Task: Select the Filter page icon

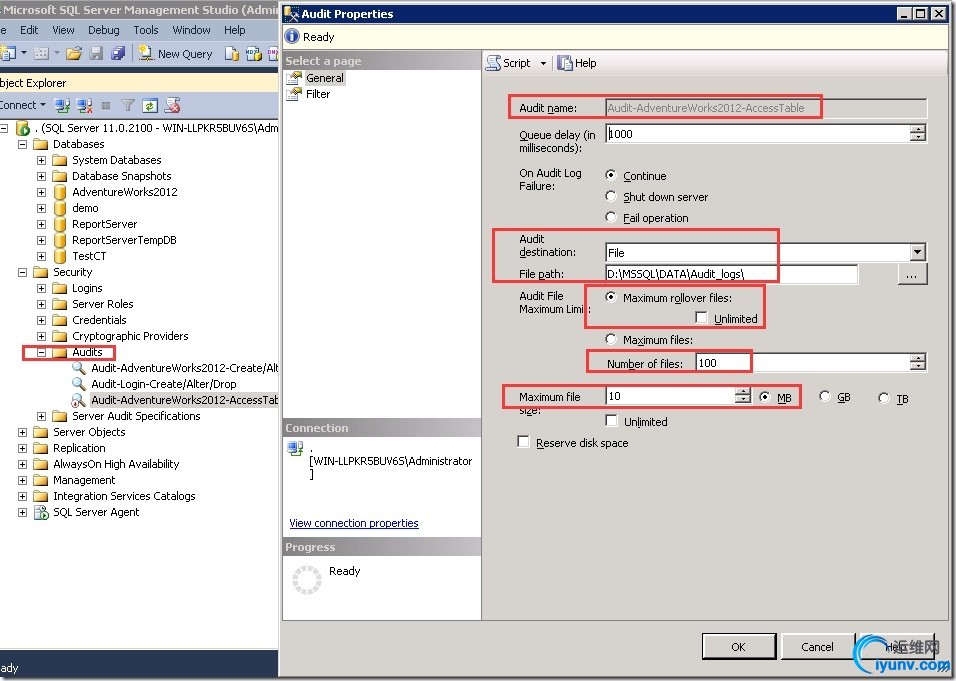Action: (x=295, y=94)
